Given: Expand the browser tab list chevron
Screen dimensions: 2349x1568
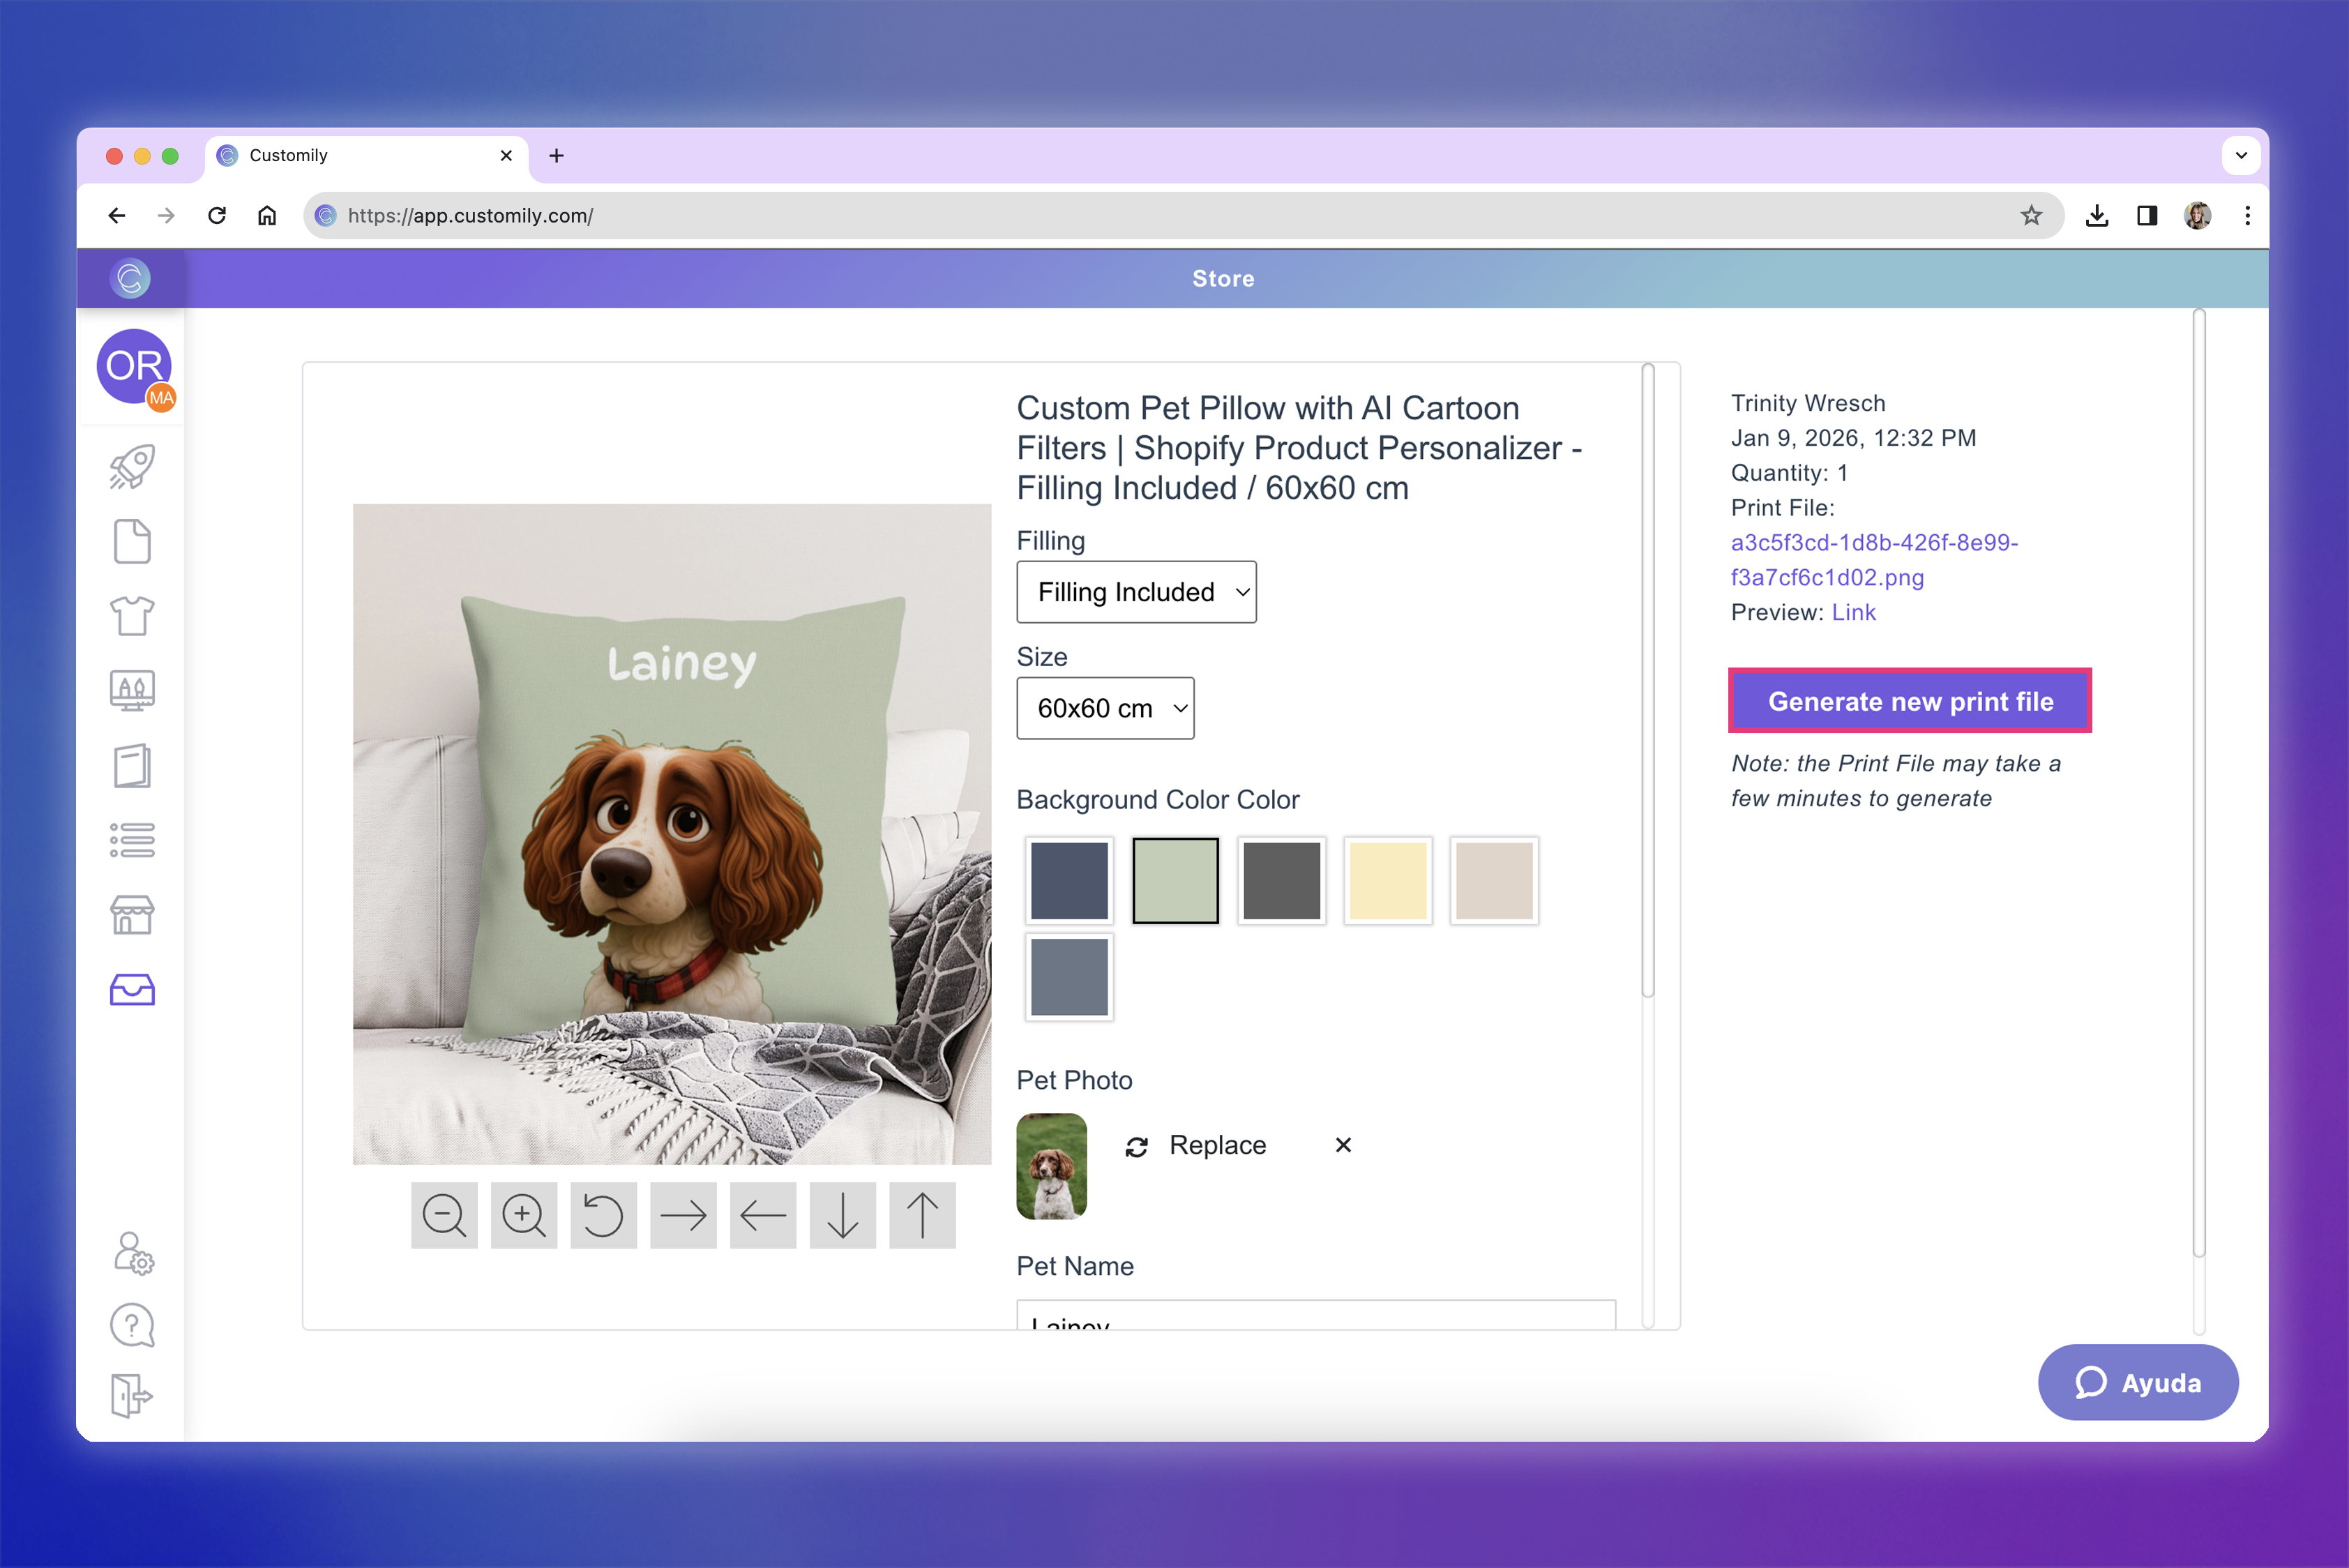Looking at the screenshot, I should (x=2241, y=155).
